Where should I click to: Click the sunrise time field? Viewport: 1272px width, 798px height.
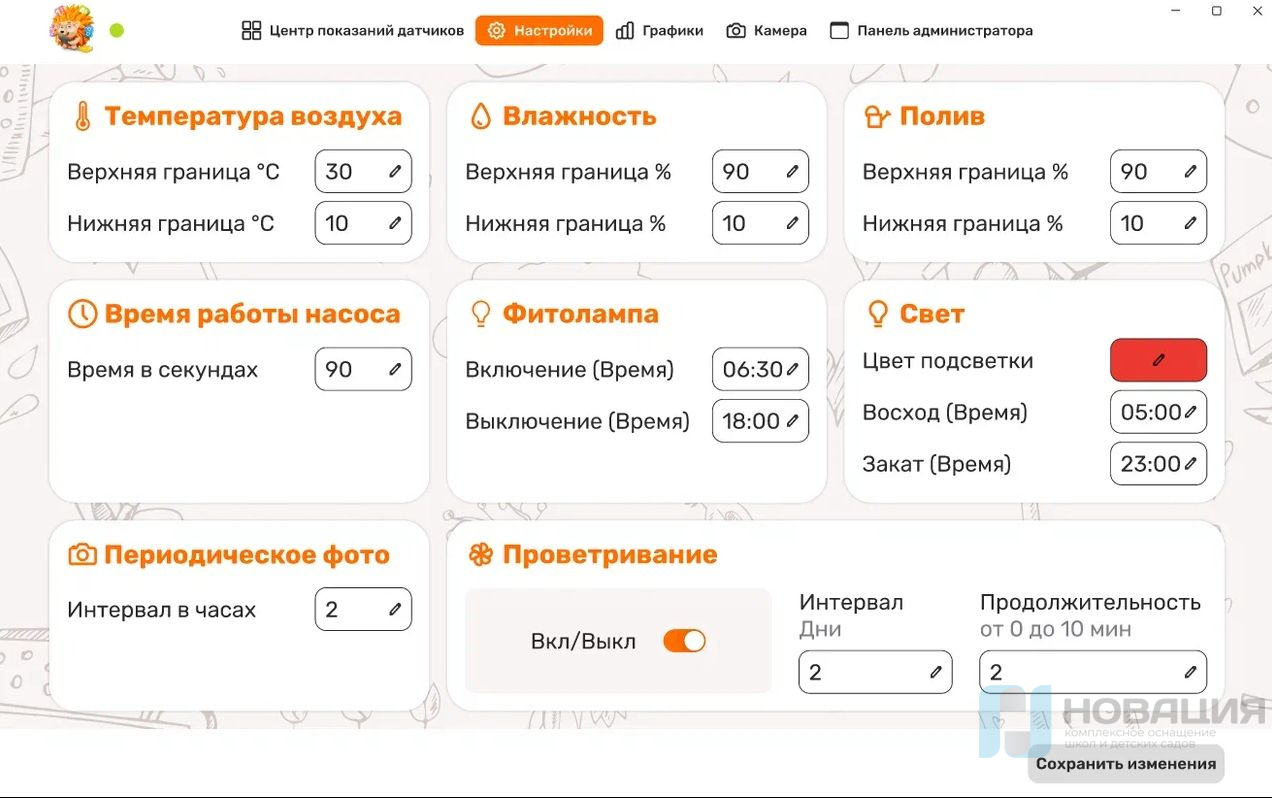1150,412
